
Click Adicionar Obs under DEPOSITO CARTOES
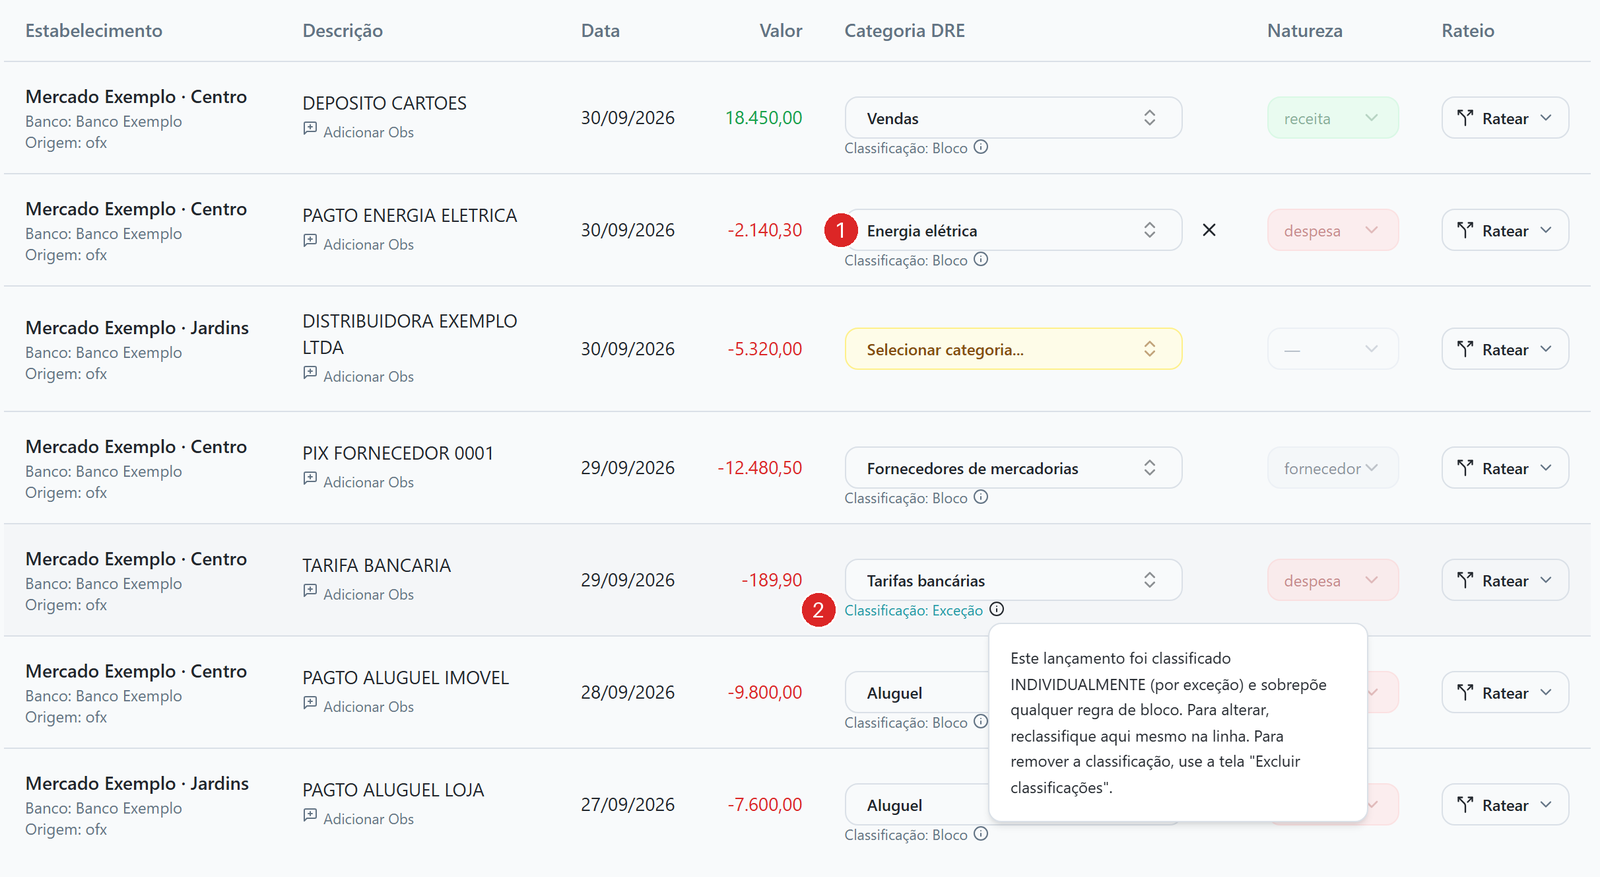368,132
